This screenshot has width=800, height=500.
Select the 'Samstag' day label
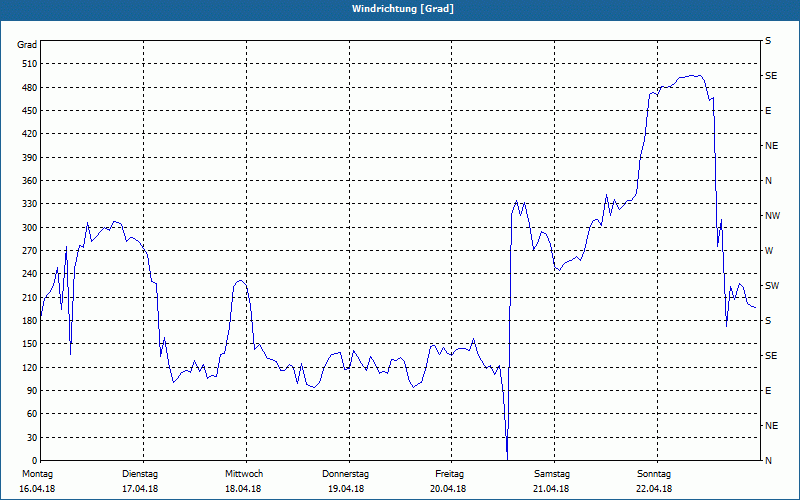click(x=552, y=474)
